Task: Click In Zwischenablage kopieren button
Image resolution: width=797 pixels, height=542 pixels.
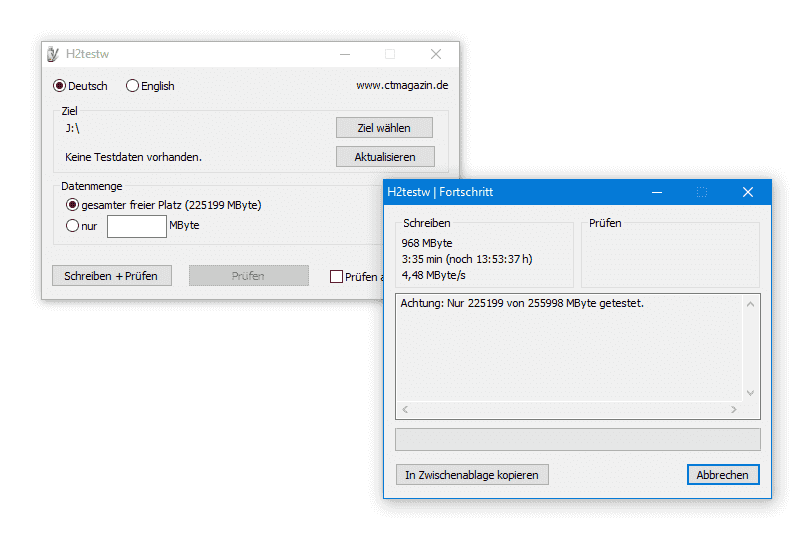Action: click(x=472, y=474)
